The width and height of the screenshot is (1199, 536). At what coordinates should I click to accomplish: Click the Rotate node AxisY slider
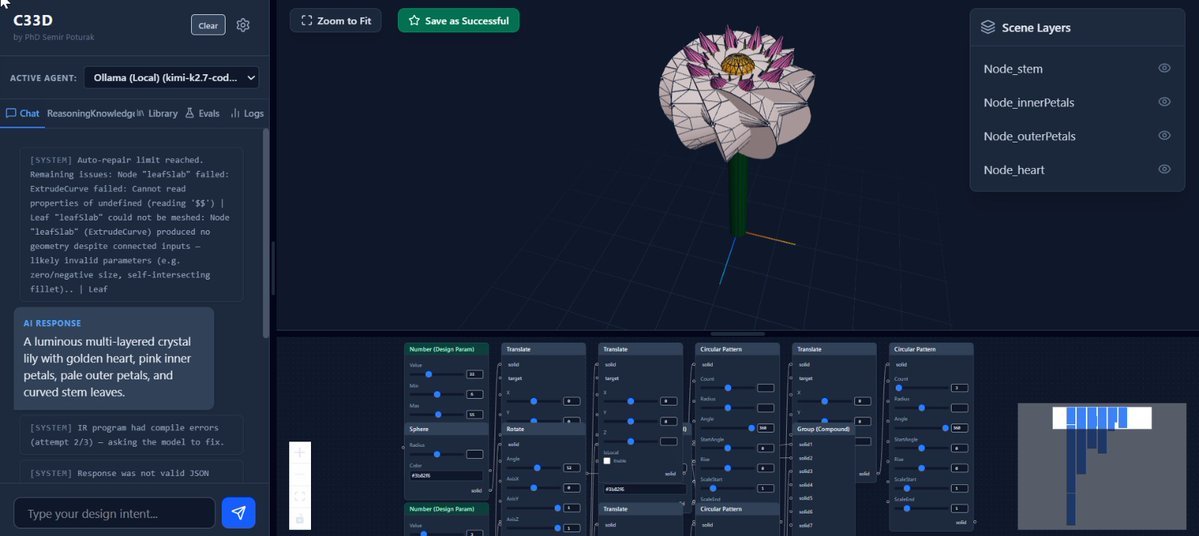coord(534,508)
